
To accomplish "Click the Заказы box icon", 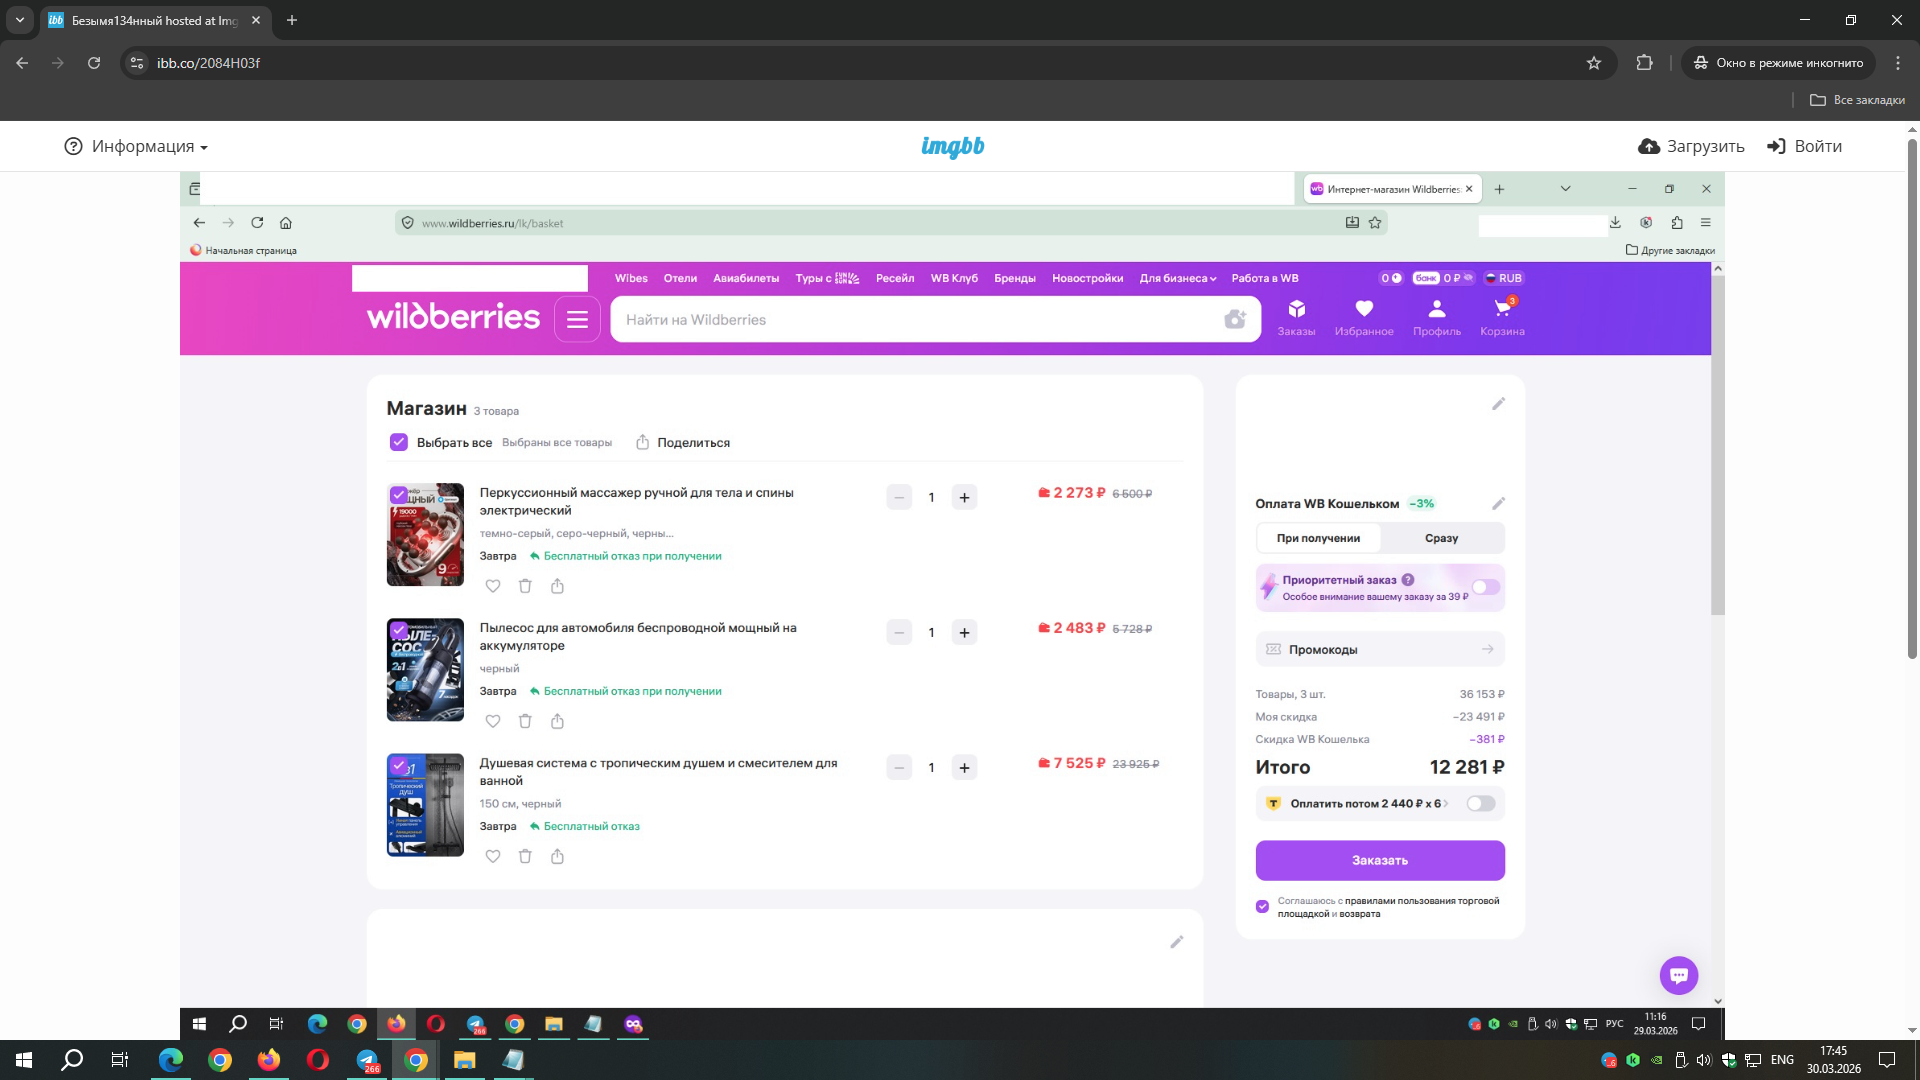I will pyautogui.click(x=1296, y=309).
